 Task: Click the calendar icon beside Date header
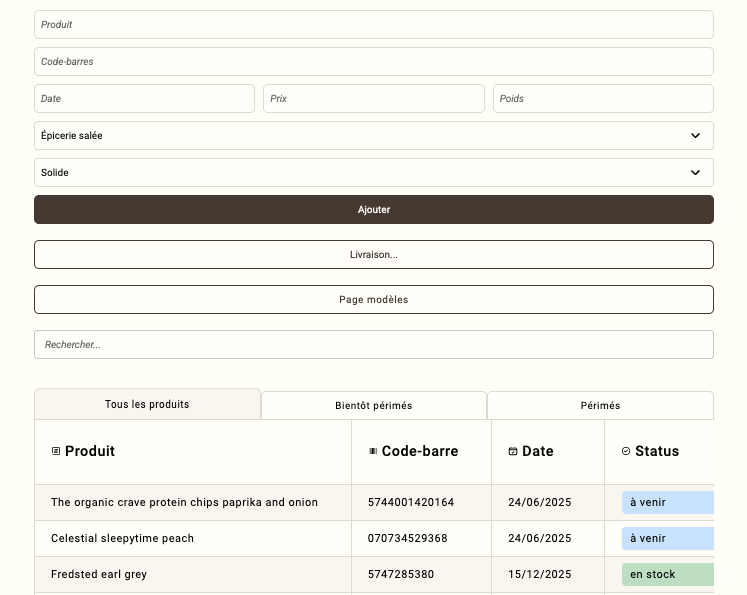(513, 451)
